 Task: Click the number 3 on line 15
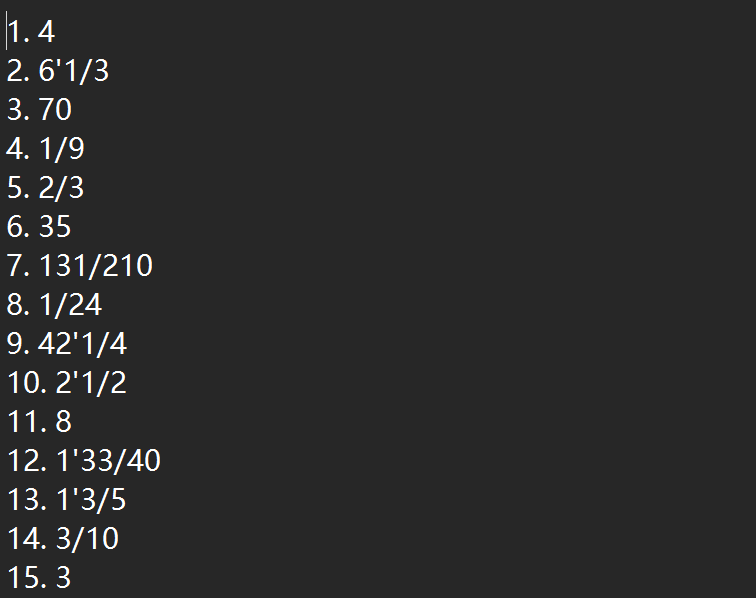tap(64, 578)
